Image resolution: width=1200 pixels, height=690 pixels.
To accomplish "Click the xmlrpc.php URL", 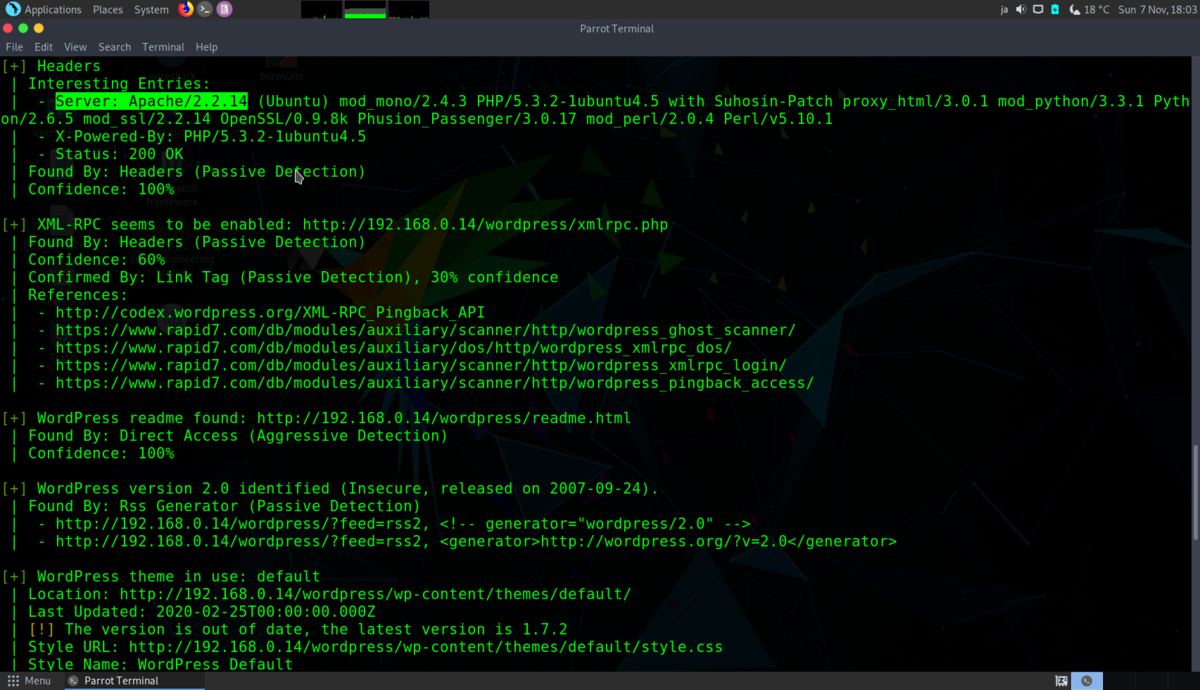I will 485,225.
